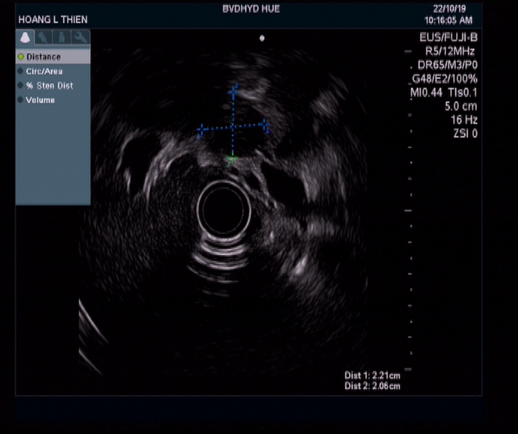Viewport: 518px width, 434px height.
Task: Open the wrench settings tab icon
Action: point(80,37)
